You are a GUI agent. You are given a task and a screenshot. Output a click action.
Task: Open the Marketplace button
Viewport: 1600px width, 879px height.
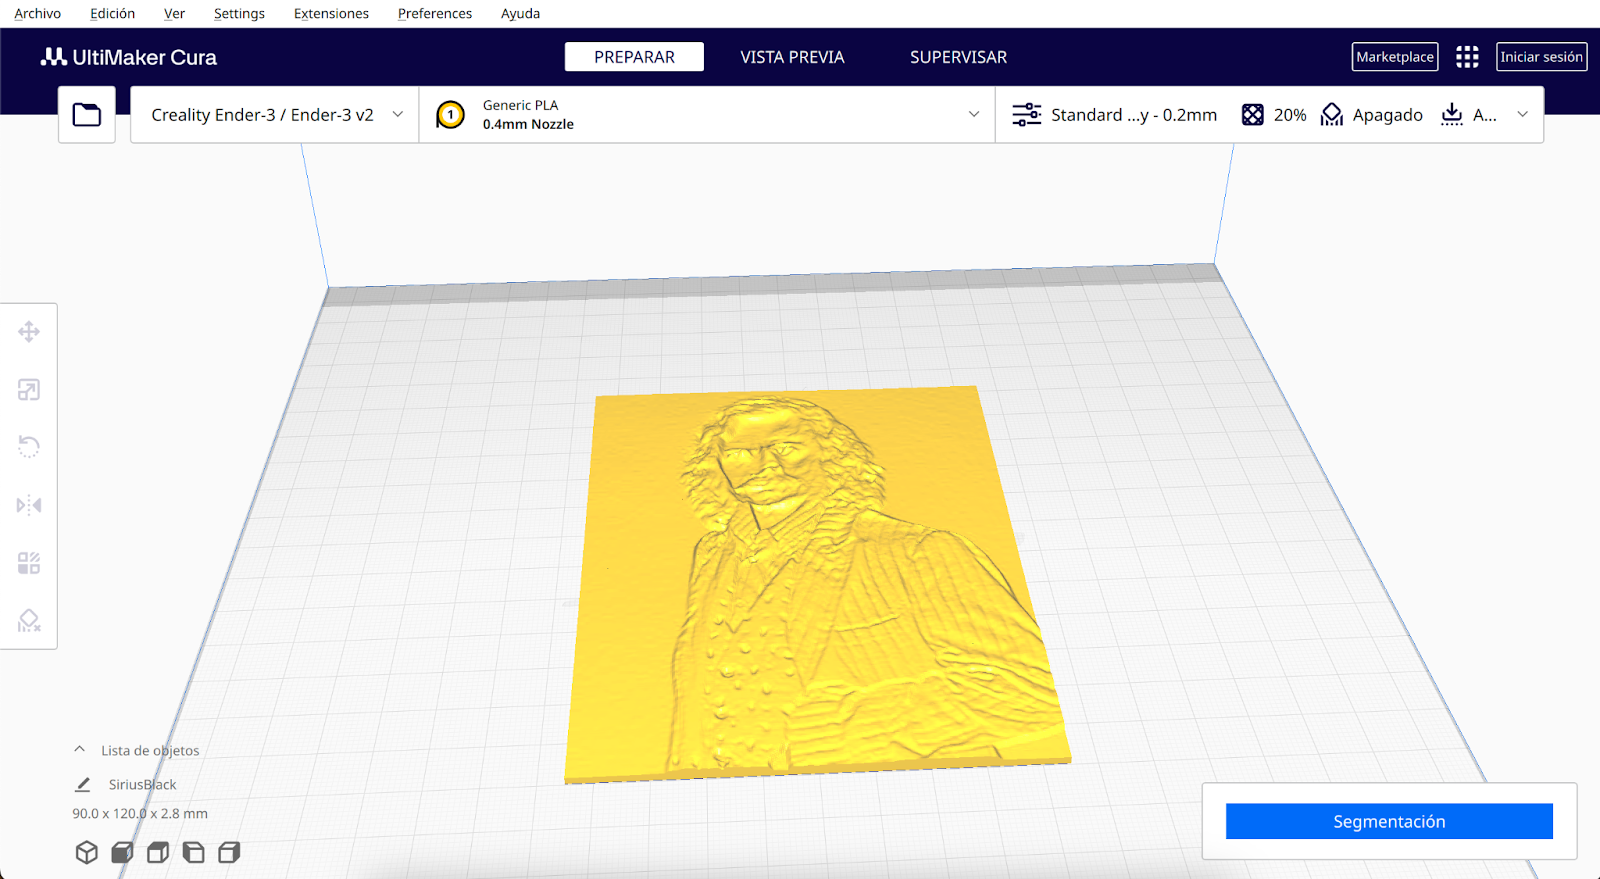click(1395, 57)
